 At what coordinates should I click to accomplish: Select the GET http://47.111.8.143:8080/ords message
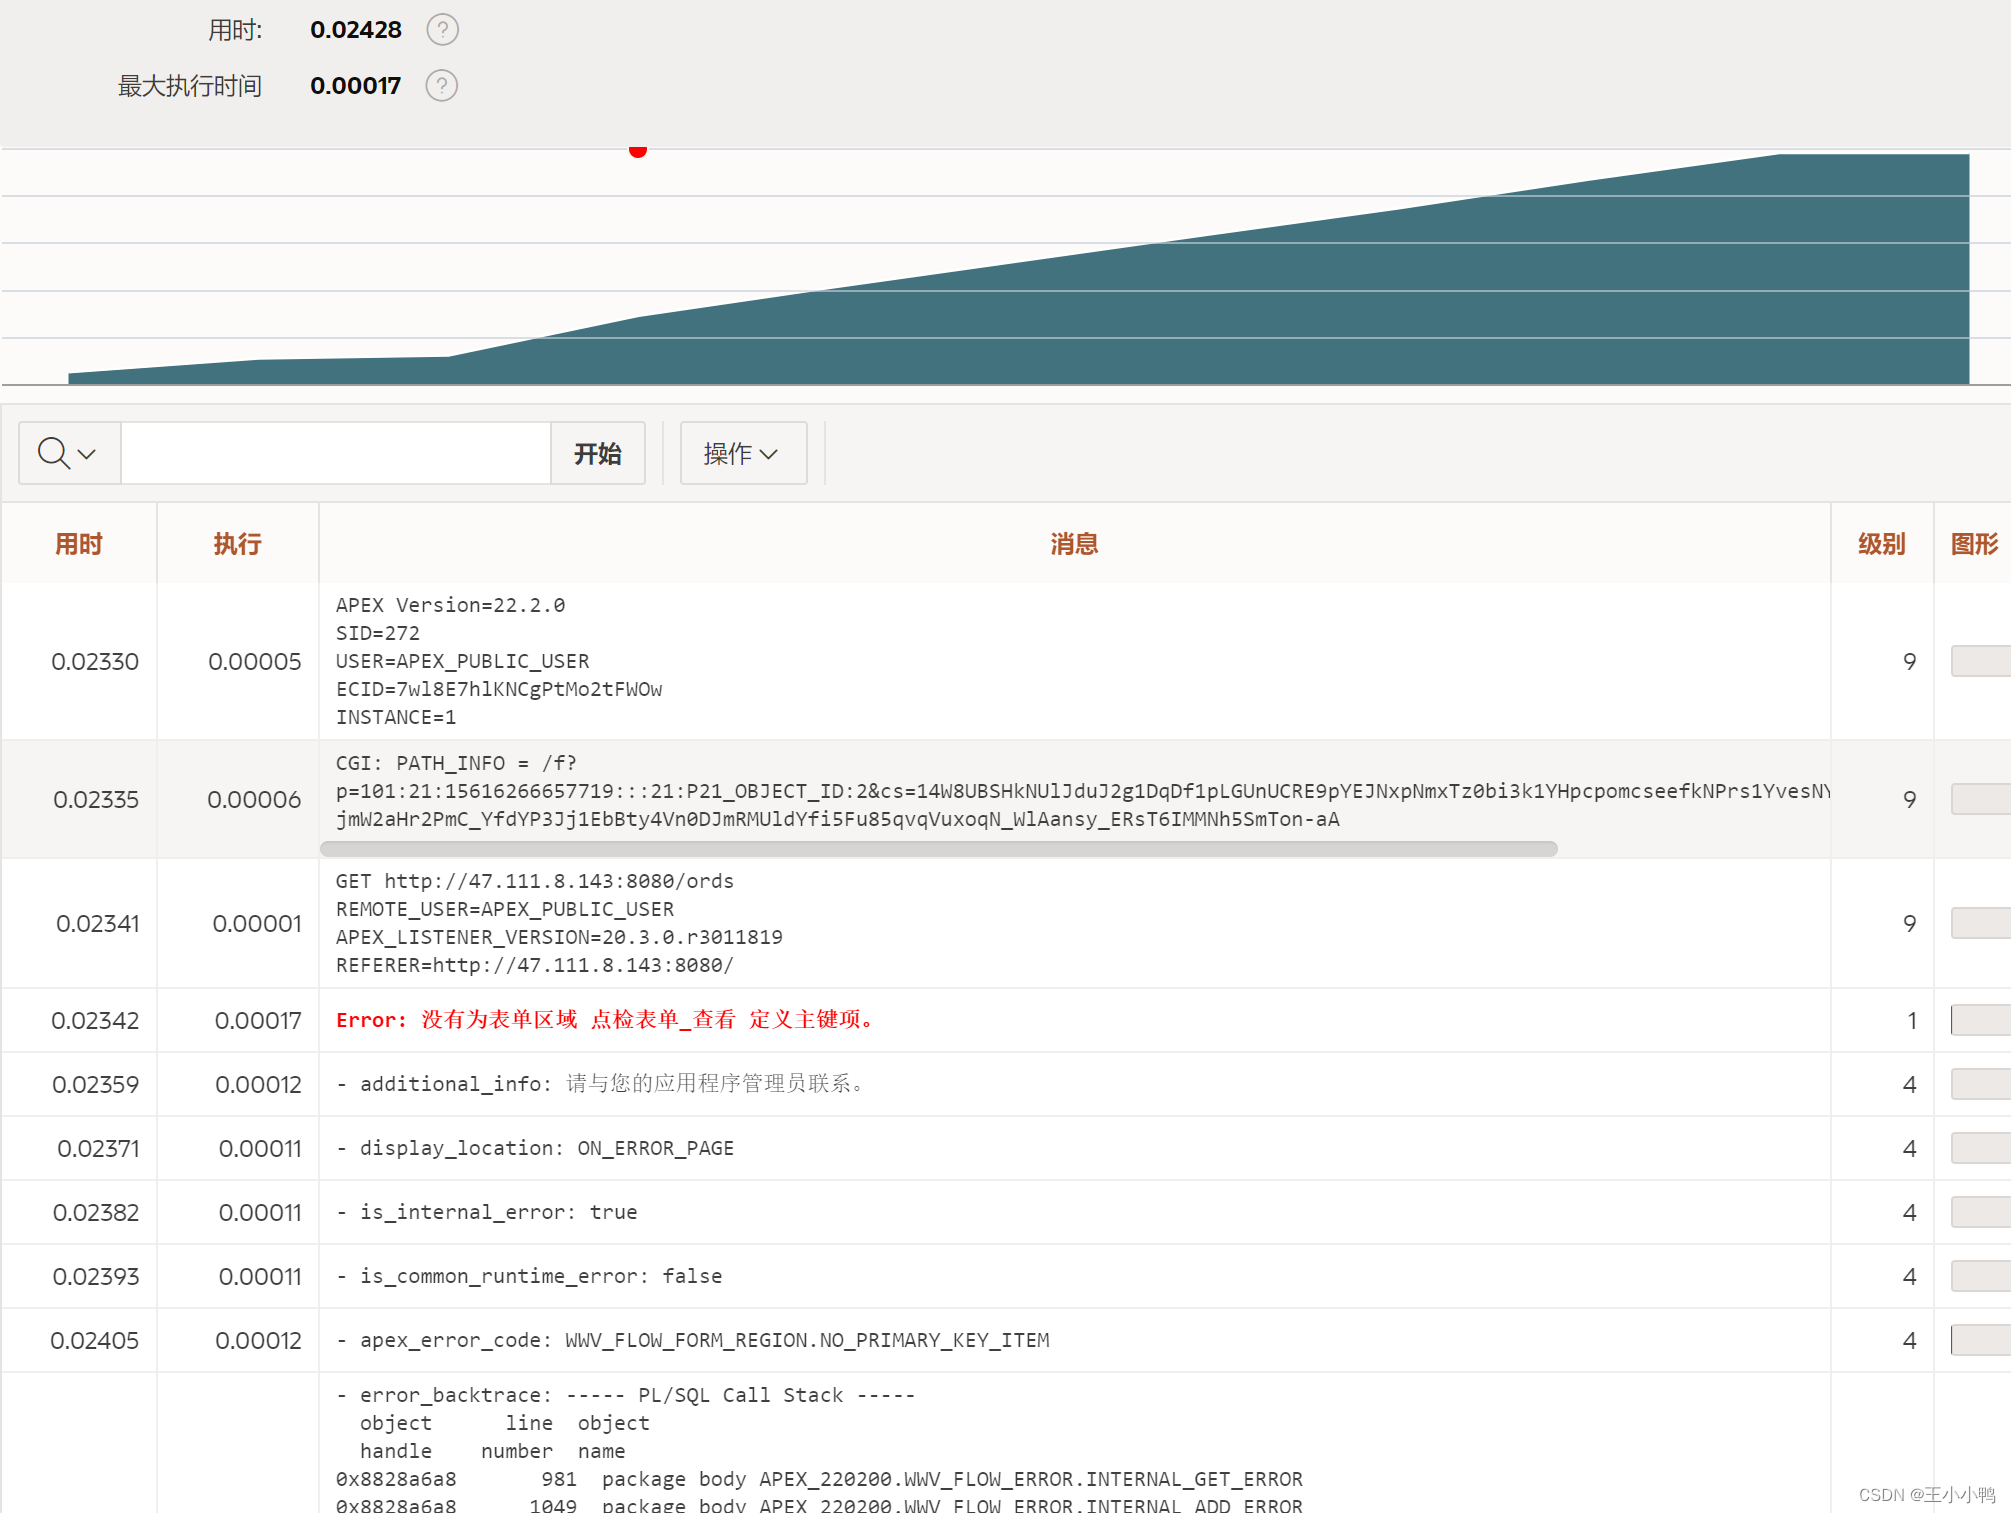pos(1075,923)
